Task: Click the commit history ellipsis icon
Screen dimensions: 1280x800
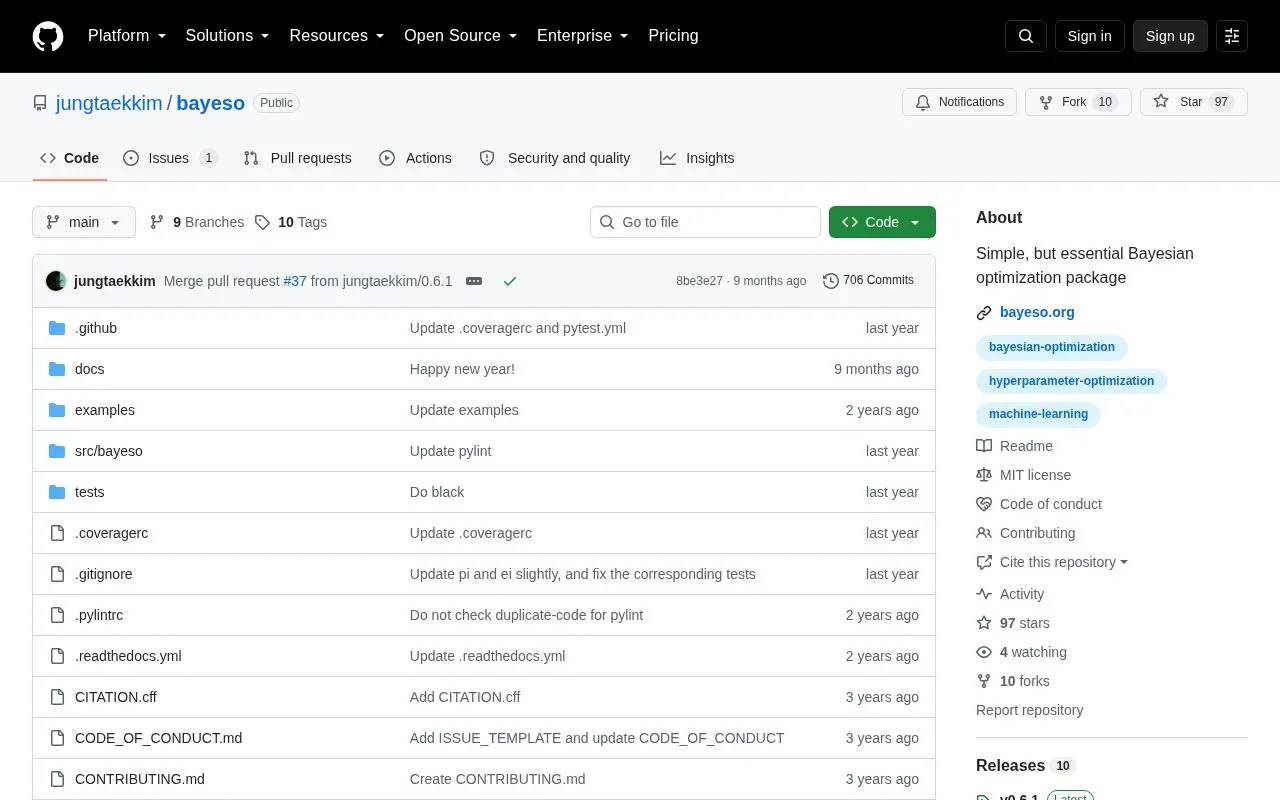Action: [474, 281]
